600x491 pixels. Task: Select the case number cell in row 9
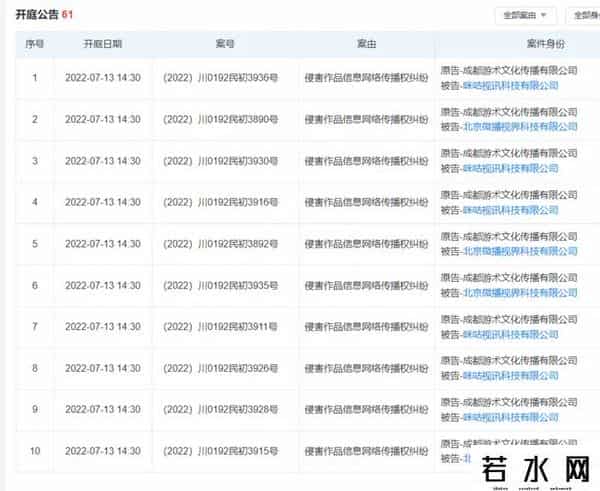pyautogui.click(x=220, y=409)
